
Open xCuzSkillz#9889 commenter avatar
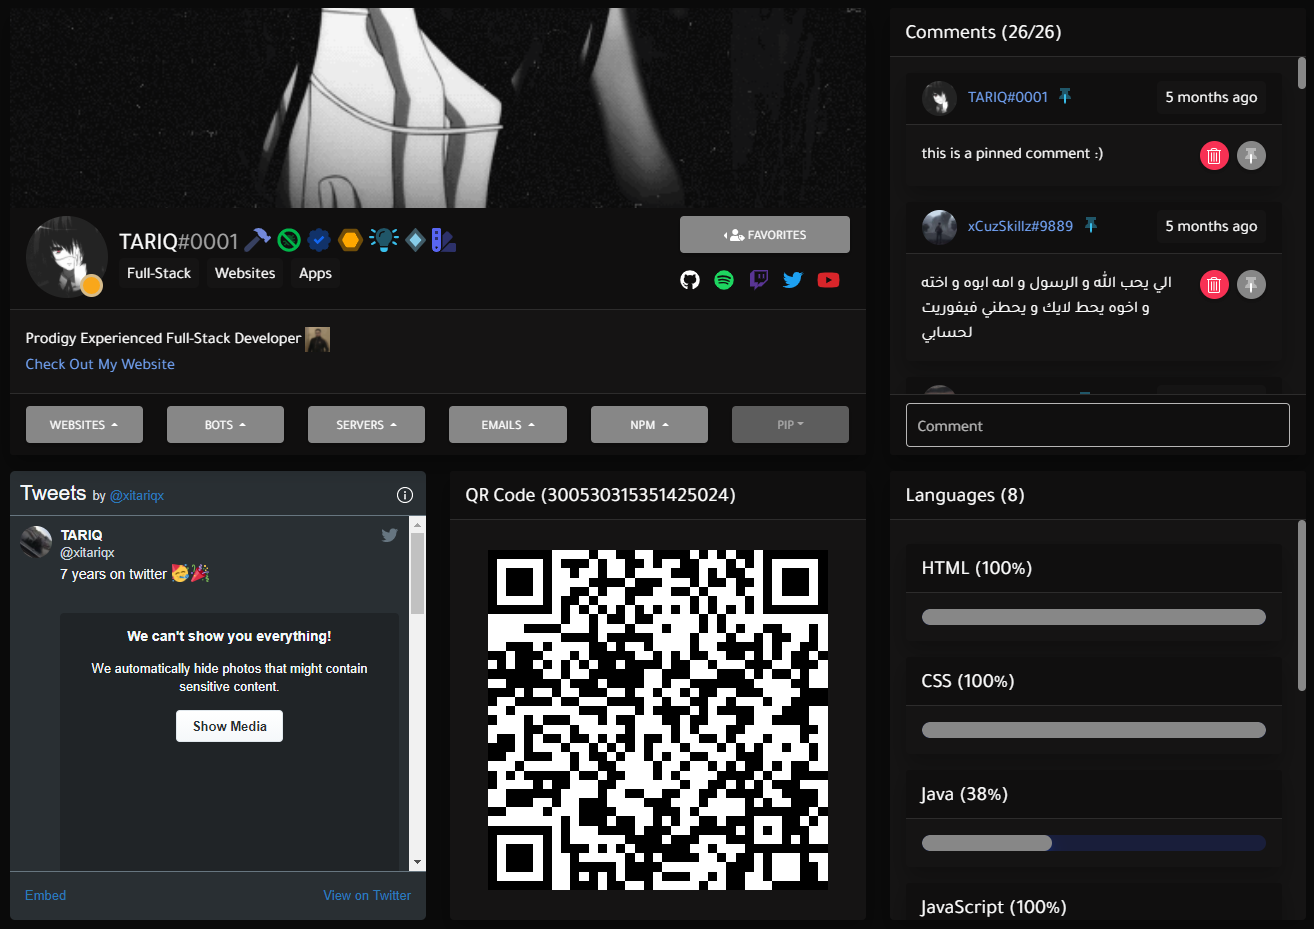click(939, 227)
